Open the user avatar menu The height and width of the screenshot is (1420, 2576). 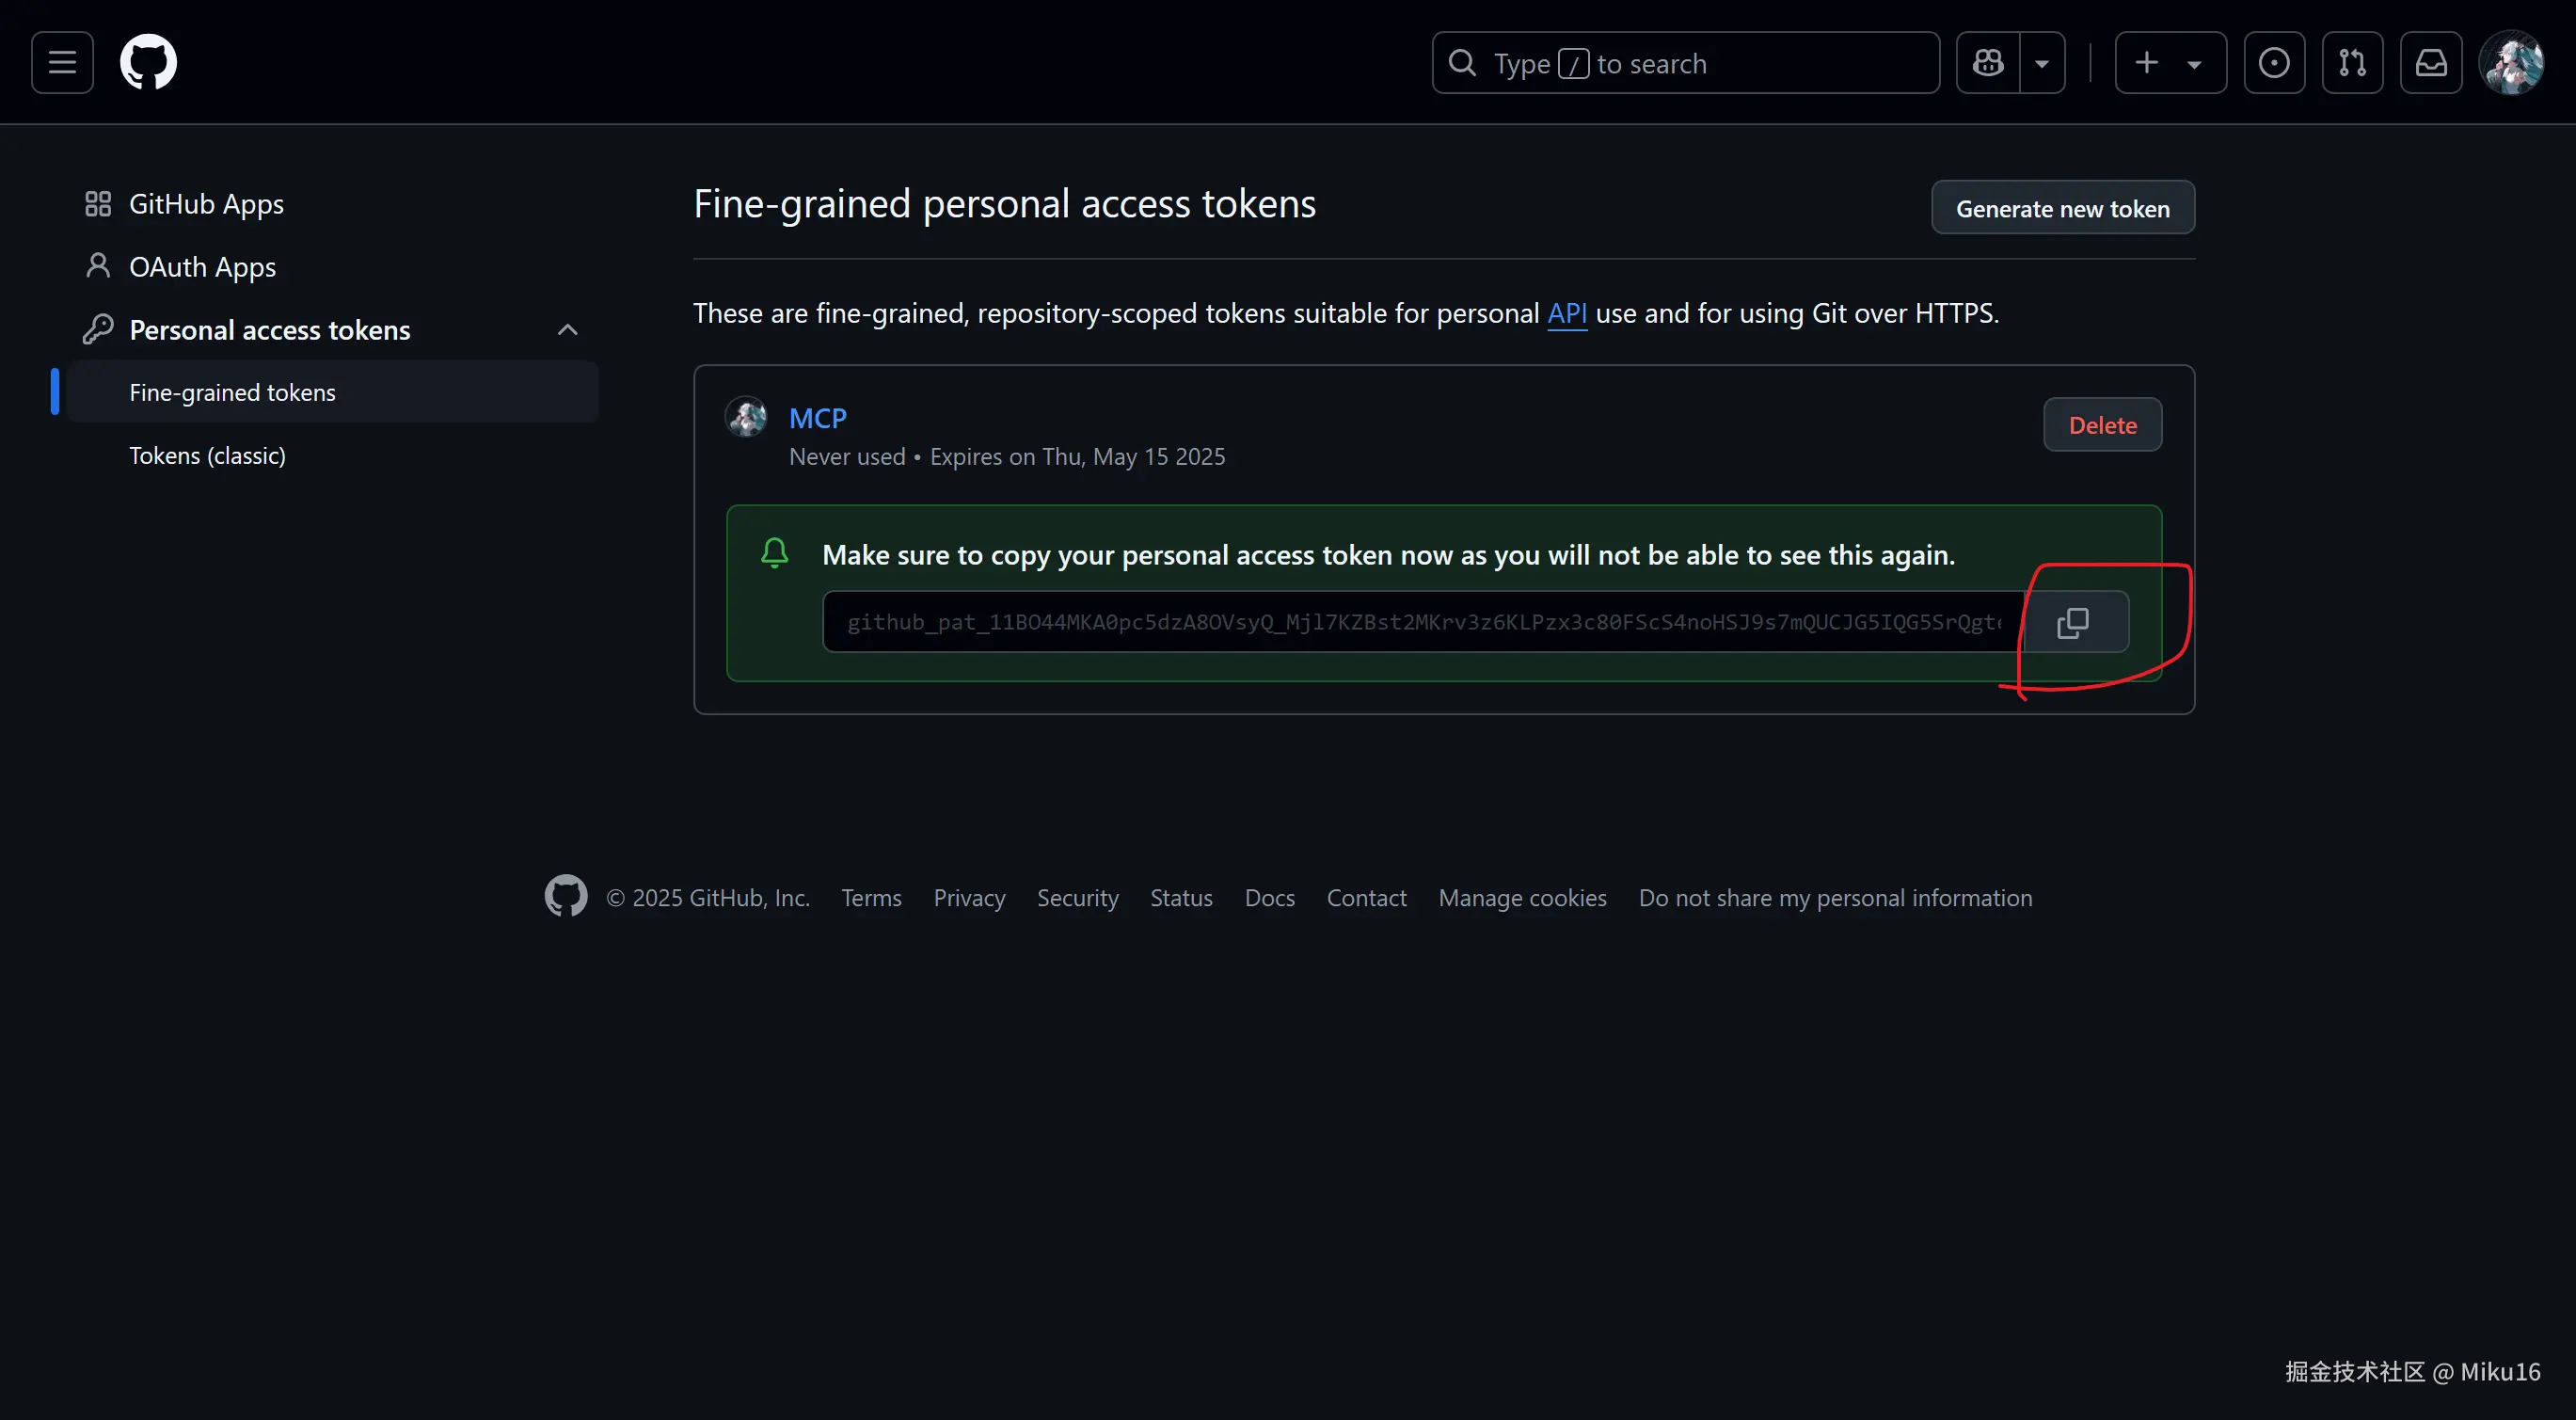(x=2511, y=62)
